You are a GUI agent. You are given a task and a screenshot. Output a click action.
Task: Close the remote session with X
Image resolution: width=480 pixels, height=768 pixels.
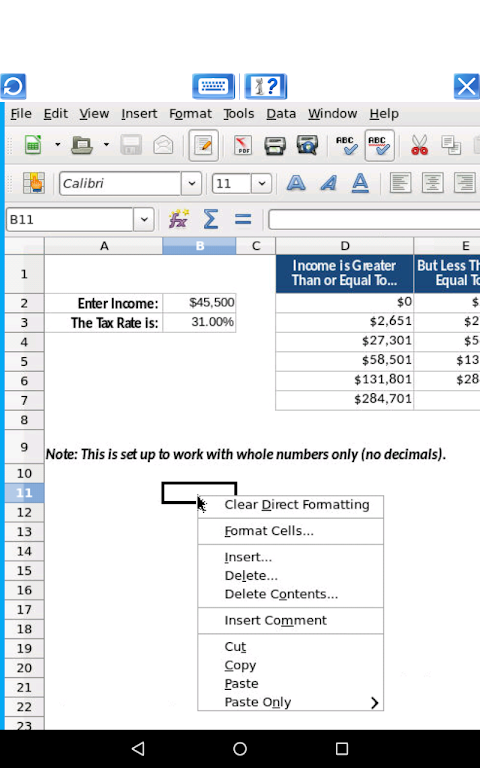click(x=466, y=86)
